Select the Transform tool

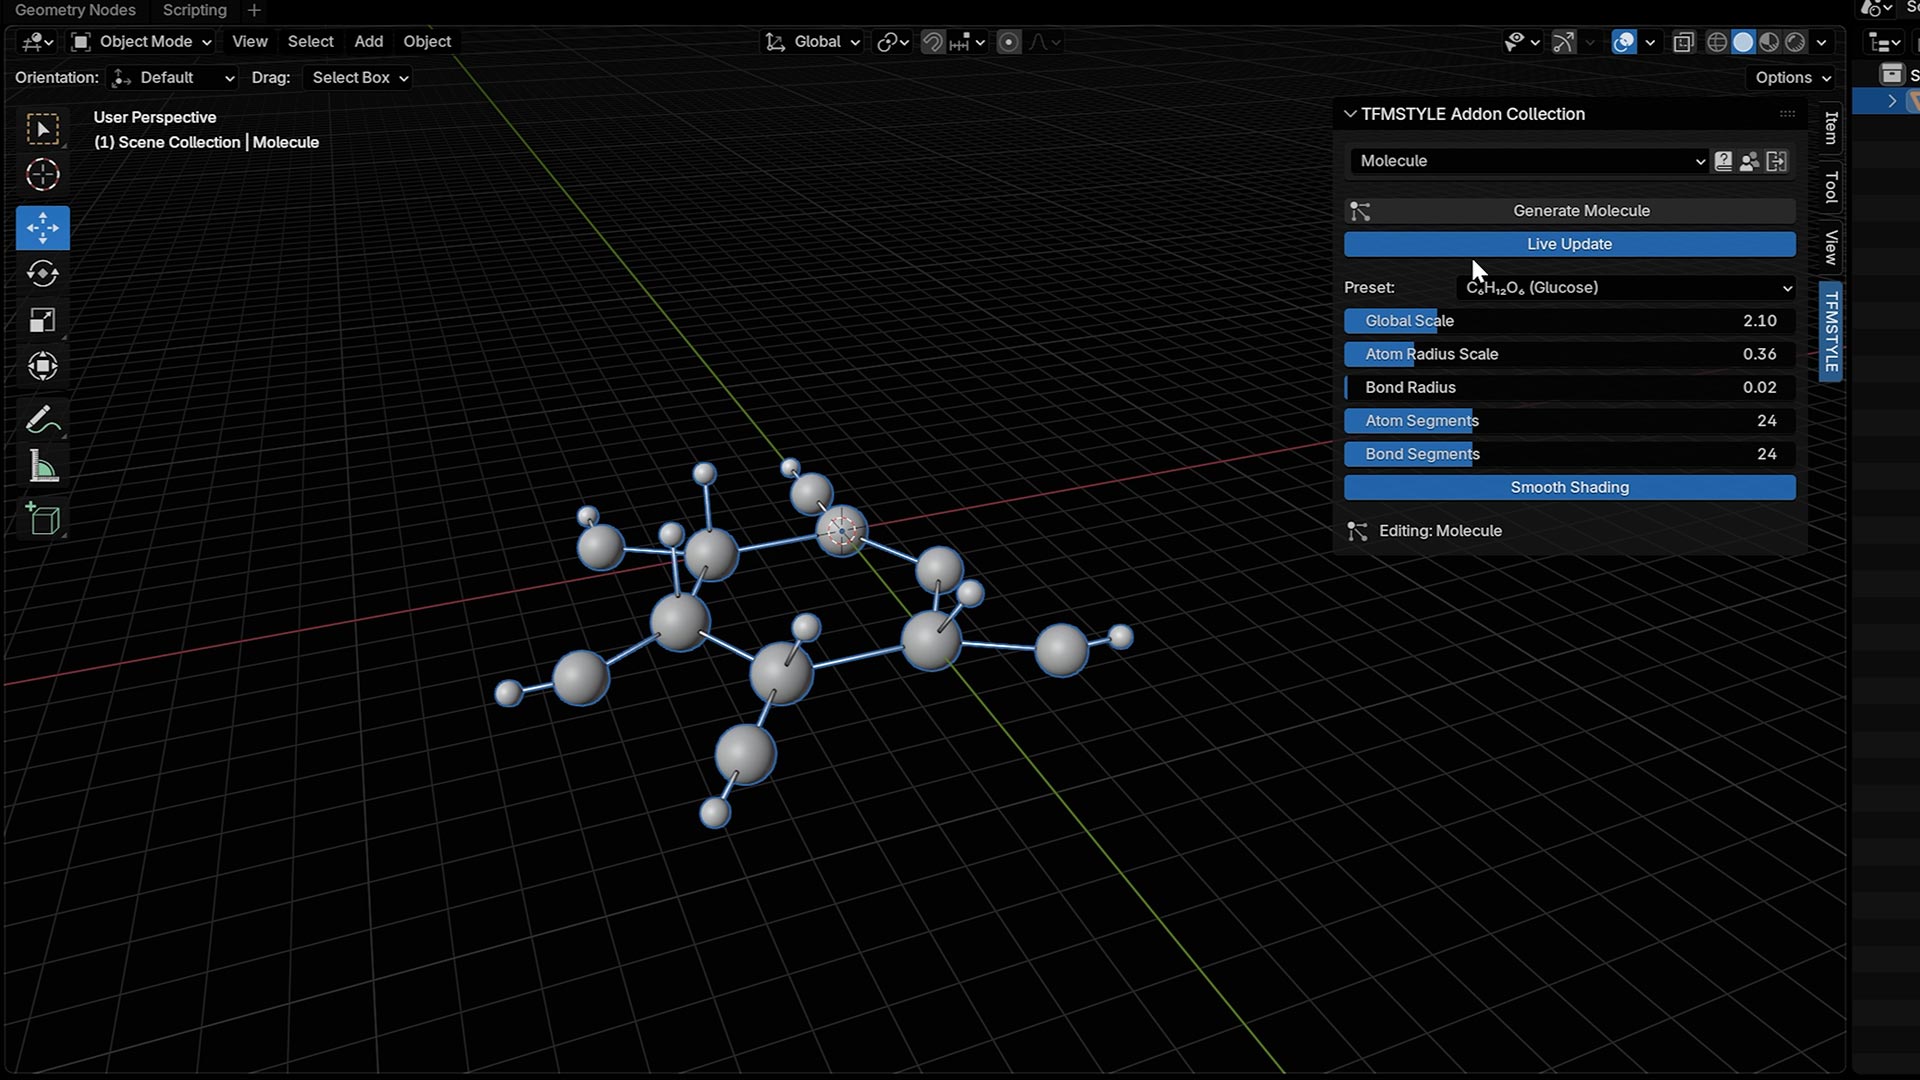coord(42,366)
